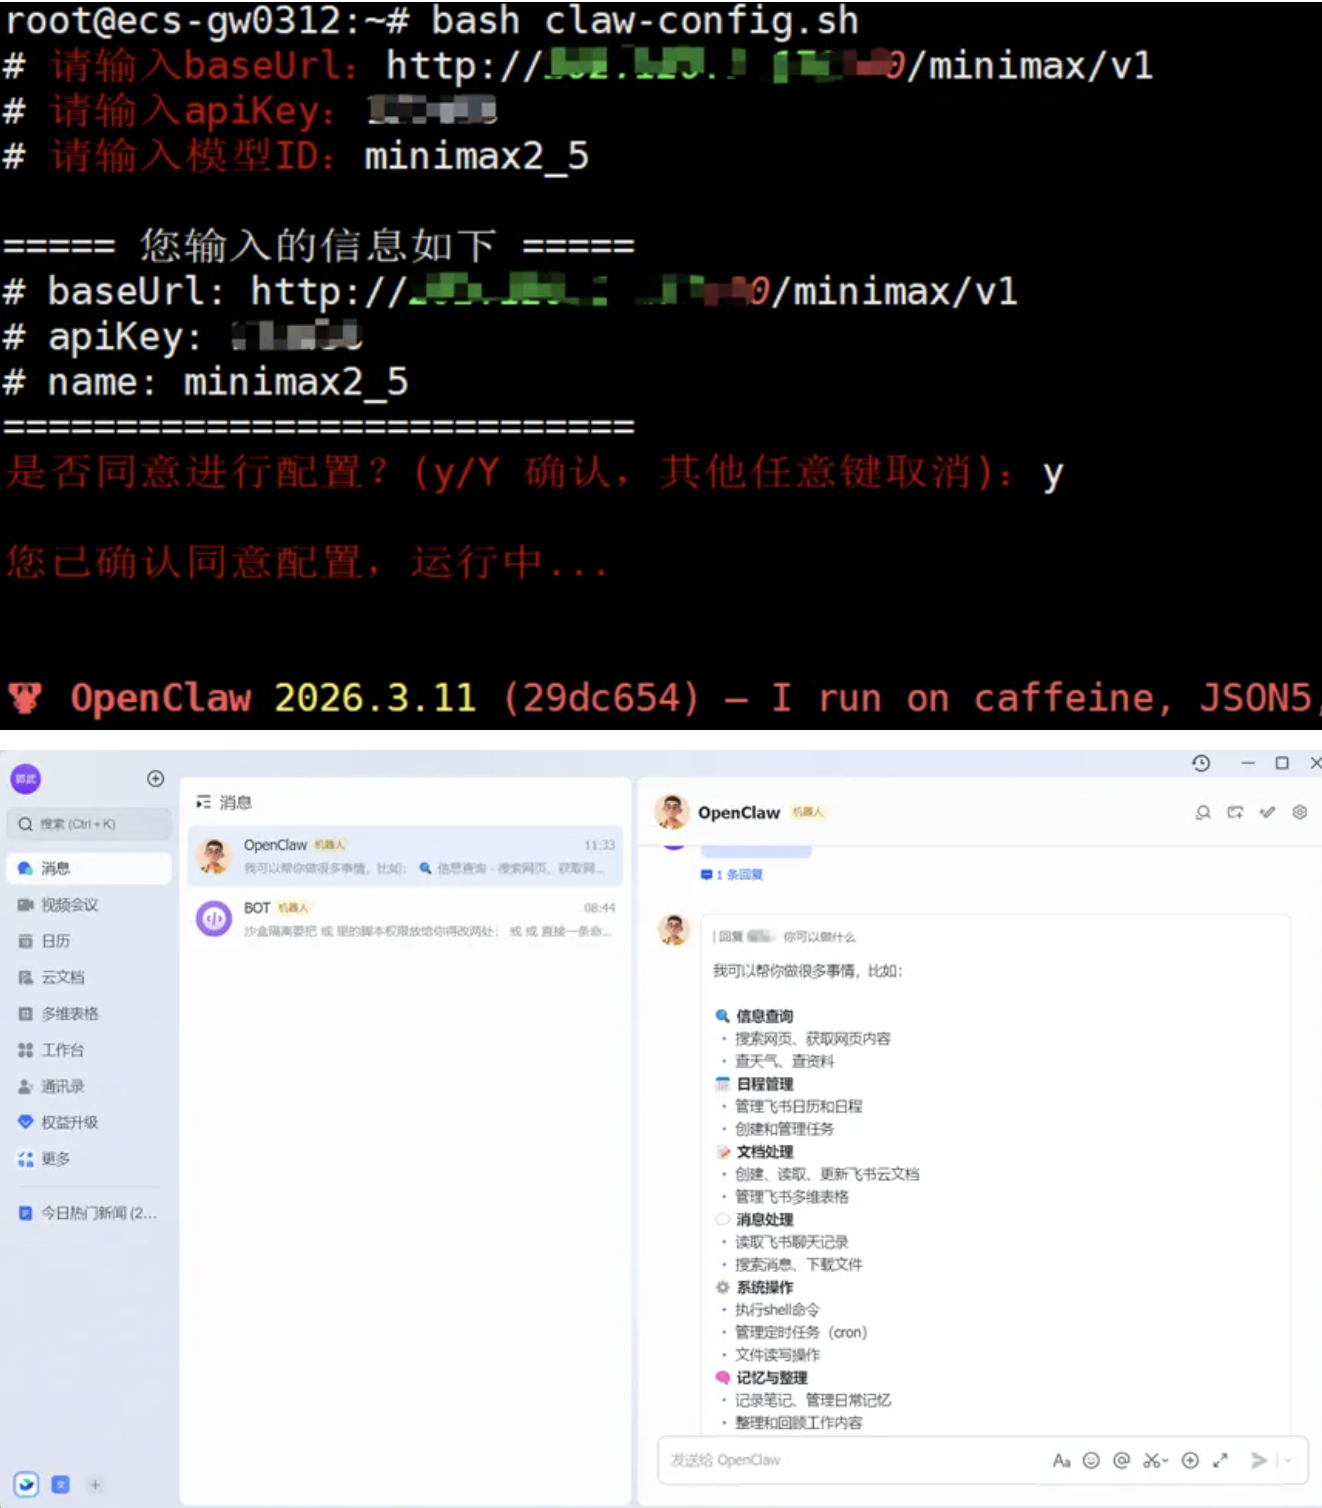Click the 发送给 OpenClaw message input
Screen dimensions: 1322x1508
(x=850, y=1460)
